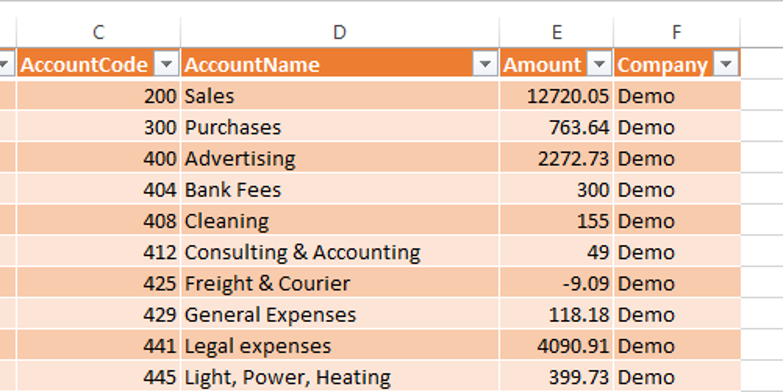Select the amount 2272.73 cell

(x=556, y=158)
